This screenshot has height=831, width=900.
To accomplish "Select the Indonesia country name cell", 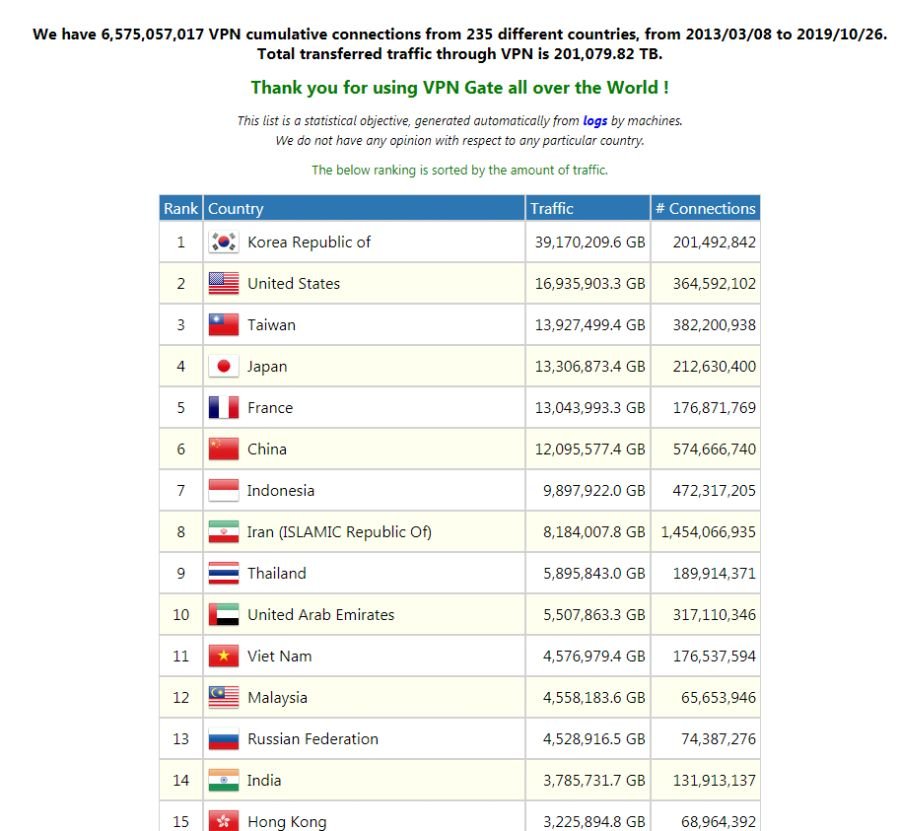I will pyautogui.click(x=281, y=491).
